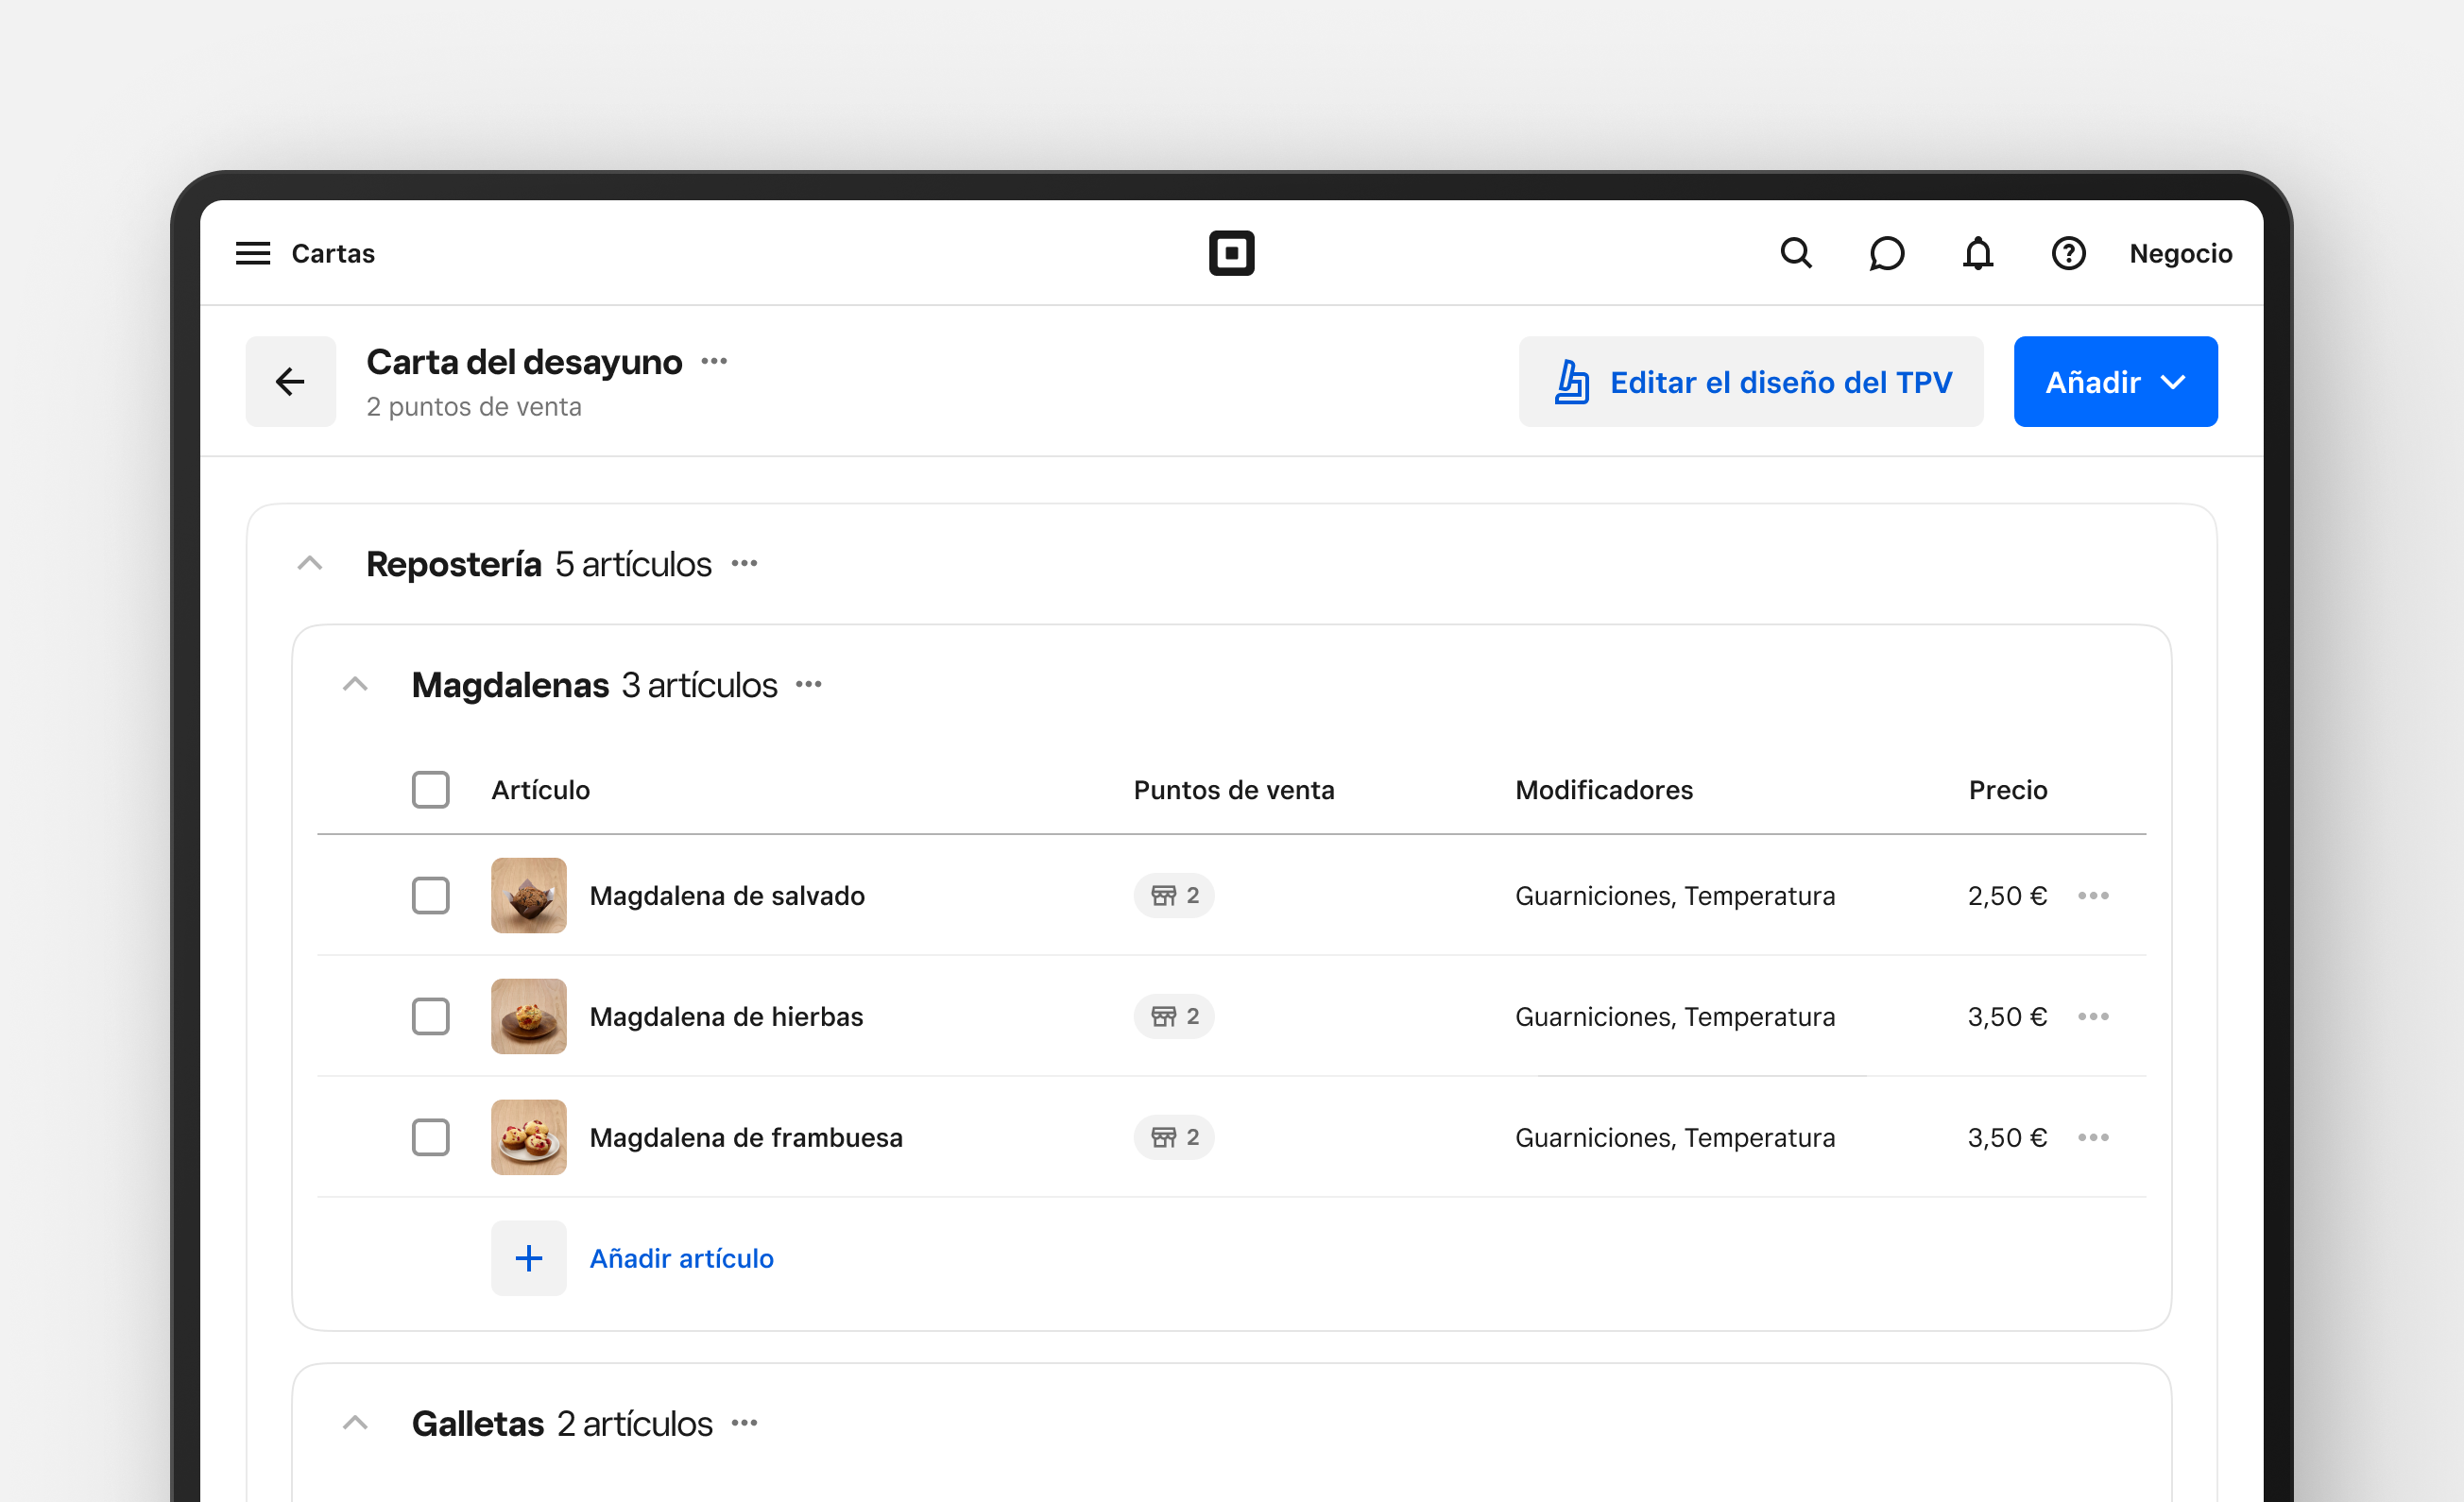Open the Magdalena de hierbas thumbnail
2464x1502 pixels.
[529, 1017]
